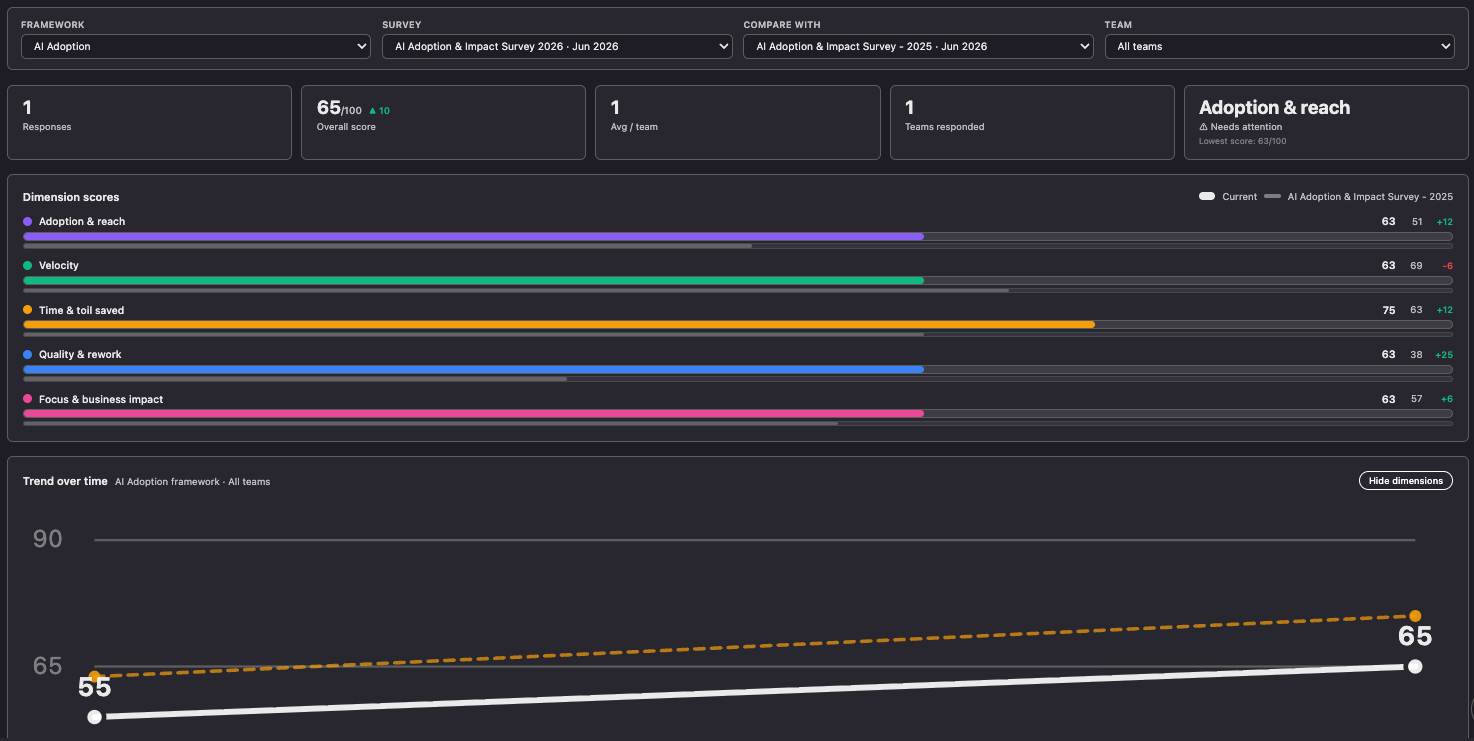Click the green Velocity dot

pyautogui.click(x=28, y=265)
